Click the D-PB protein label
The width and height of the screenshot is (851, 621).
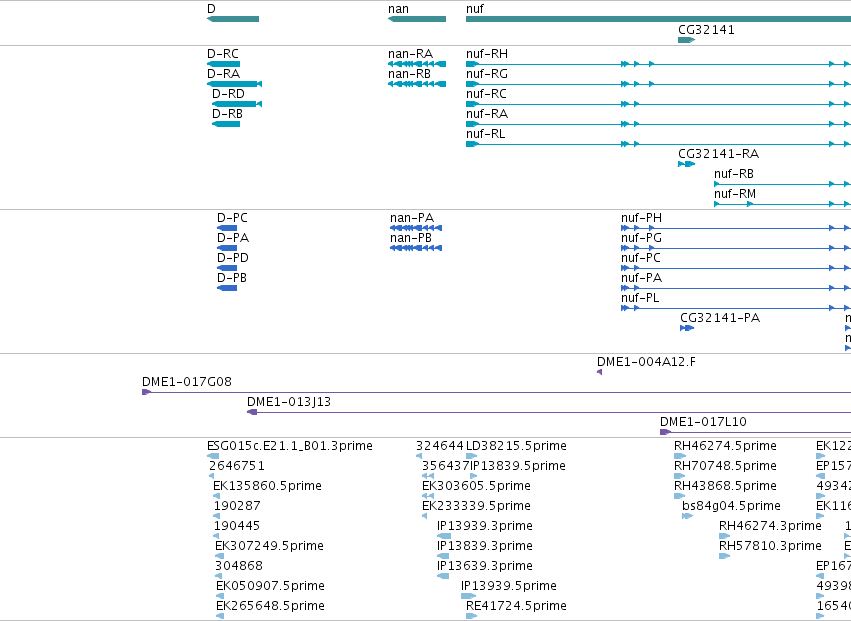[232, 278]
